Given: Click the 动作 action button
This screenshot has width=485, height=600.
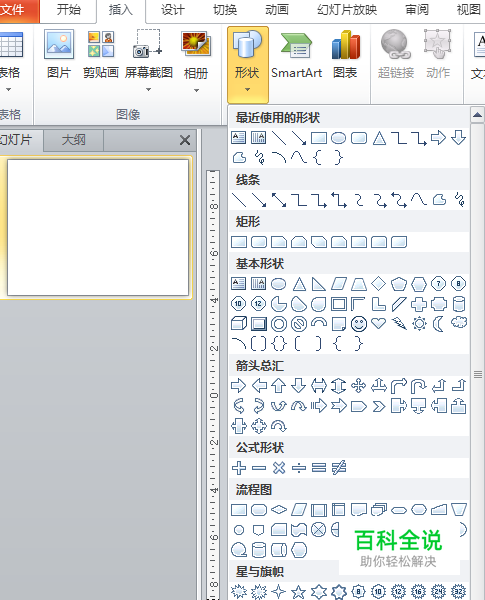Looking at the screenshot, I should click(x=438, y=55).
